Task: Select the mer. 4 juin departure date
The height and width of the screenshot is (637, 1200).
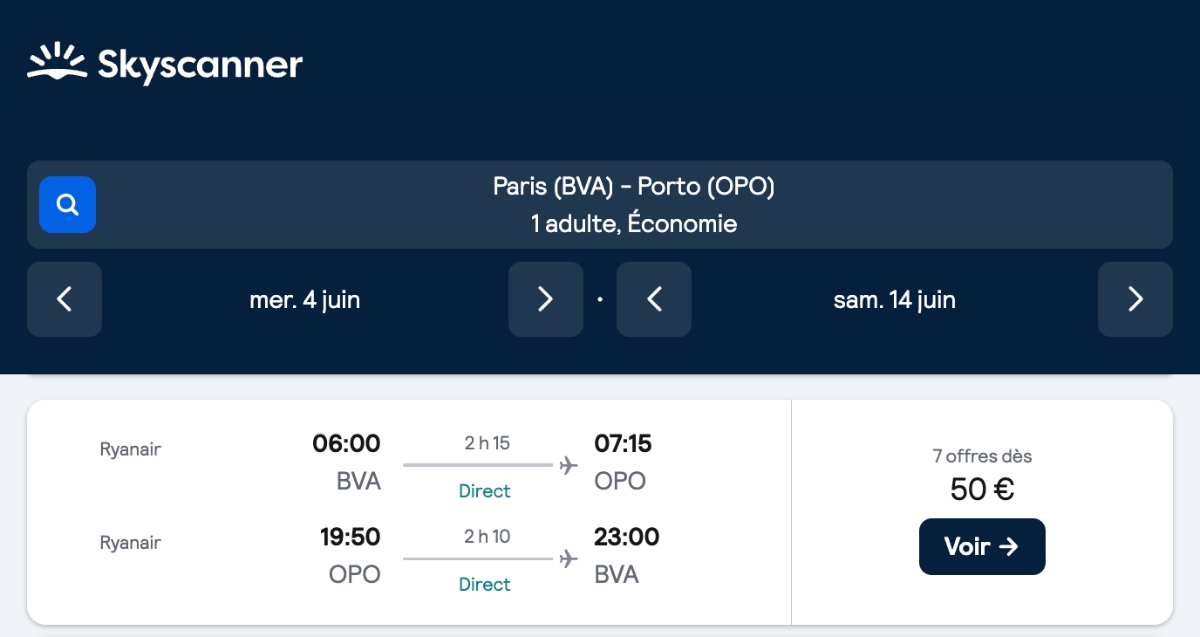Action: (305, 300)
